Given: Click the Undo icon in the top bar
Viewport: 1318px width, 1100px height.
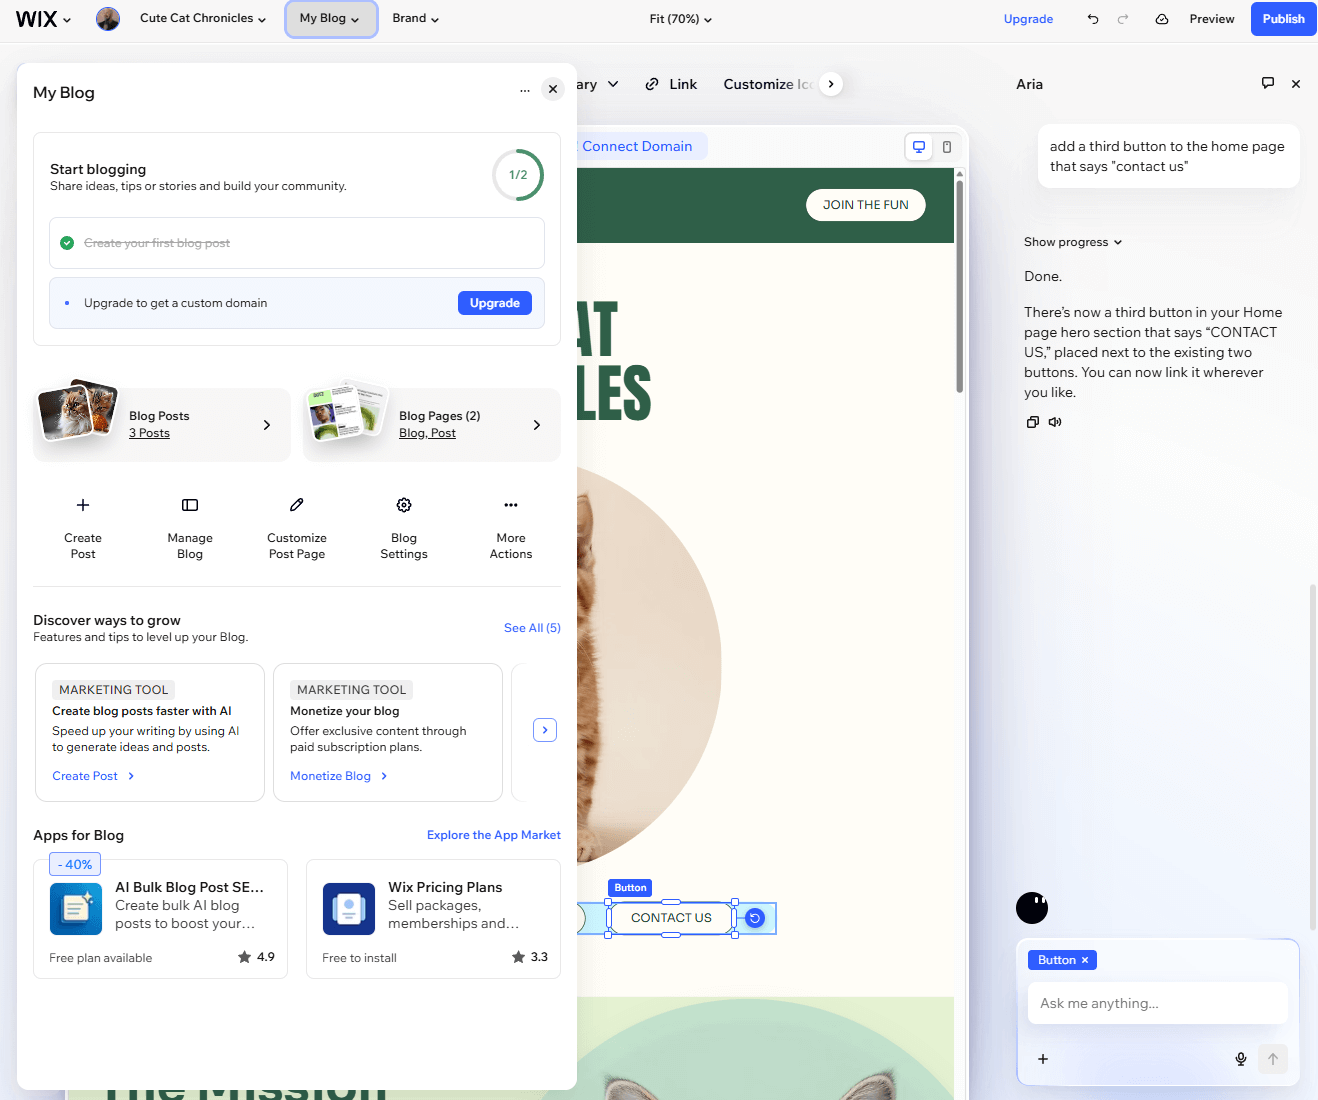Looking at the screenshot, I should point(1092,18).
